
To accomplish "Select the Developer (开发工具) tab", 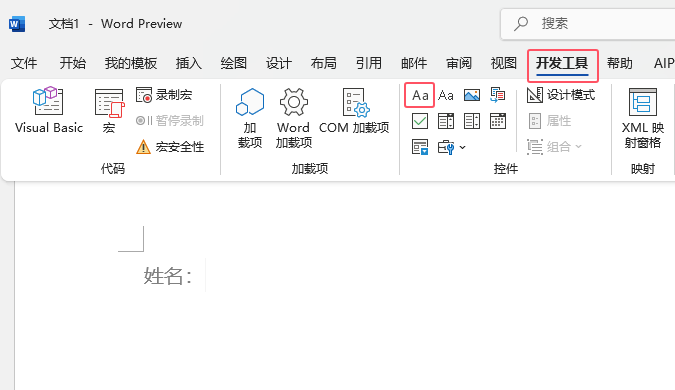I will point(562,65).
